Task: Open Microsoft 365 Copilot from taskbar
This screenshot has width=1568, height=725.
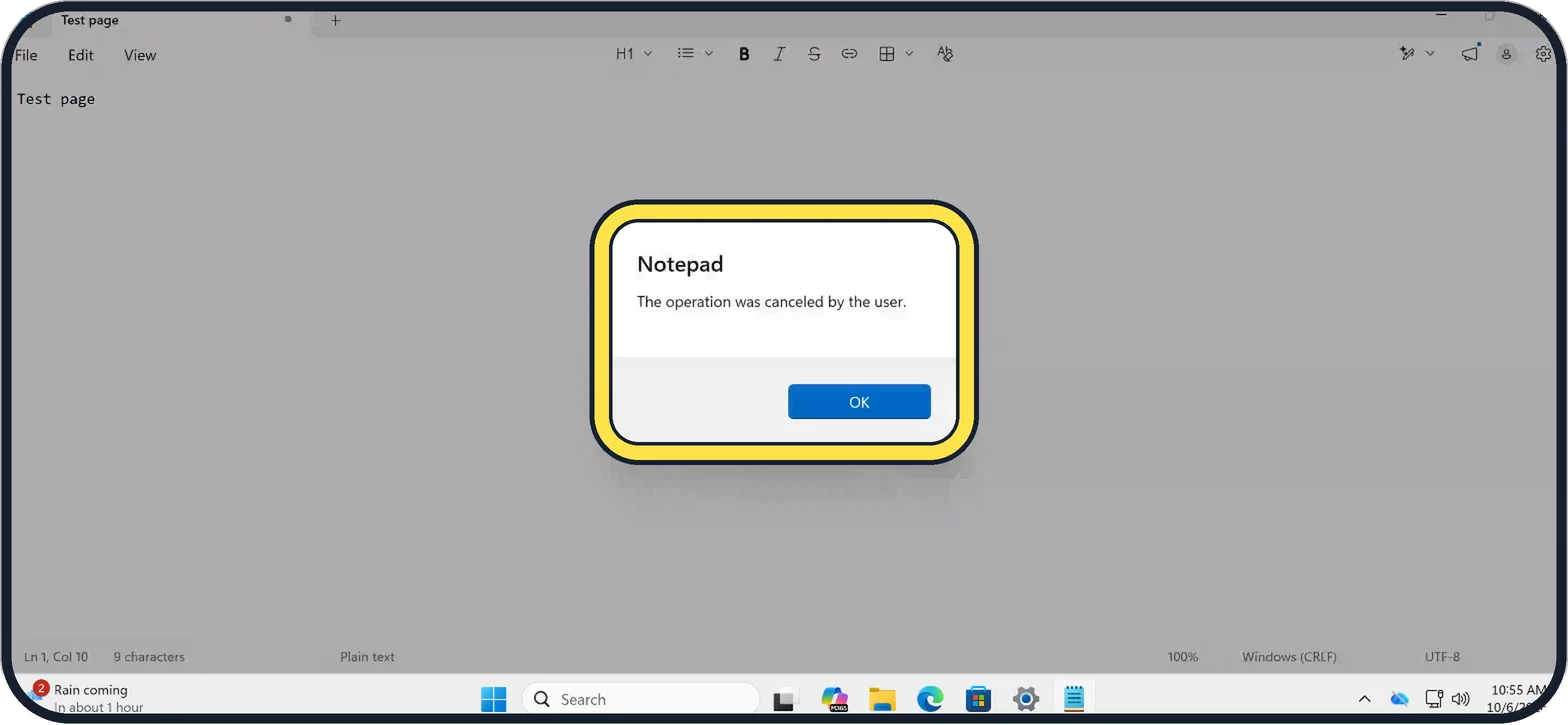Action: 834,699
